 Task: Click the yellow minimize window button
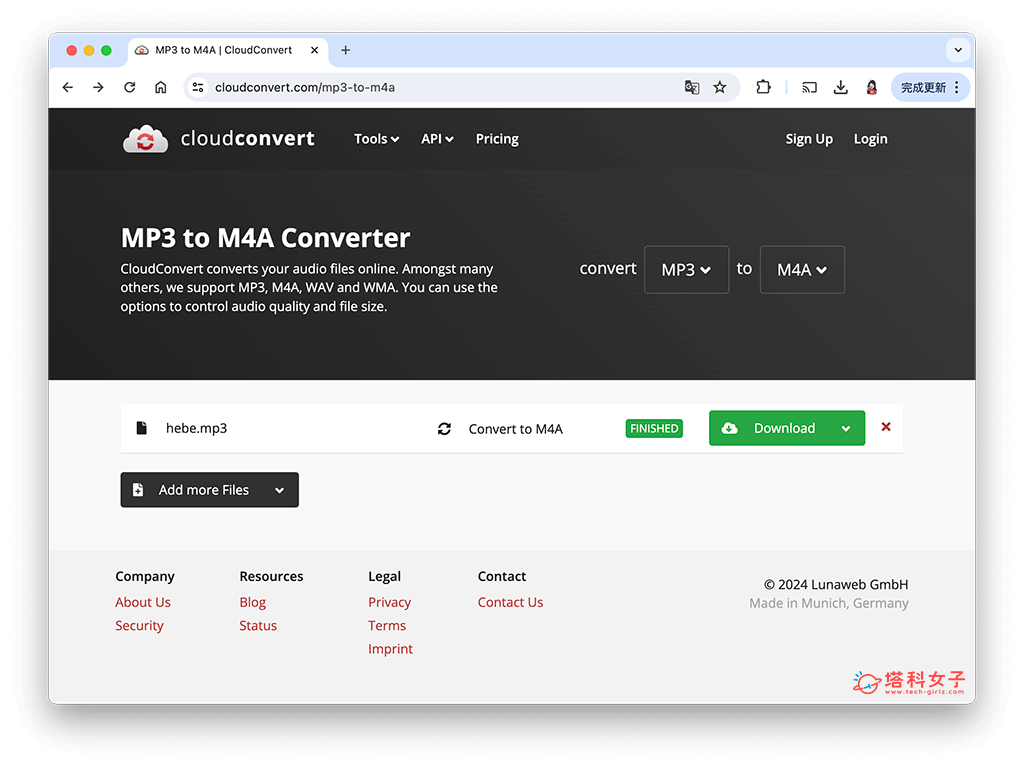pyautogui.click(x=89, y=50)
